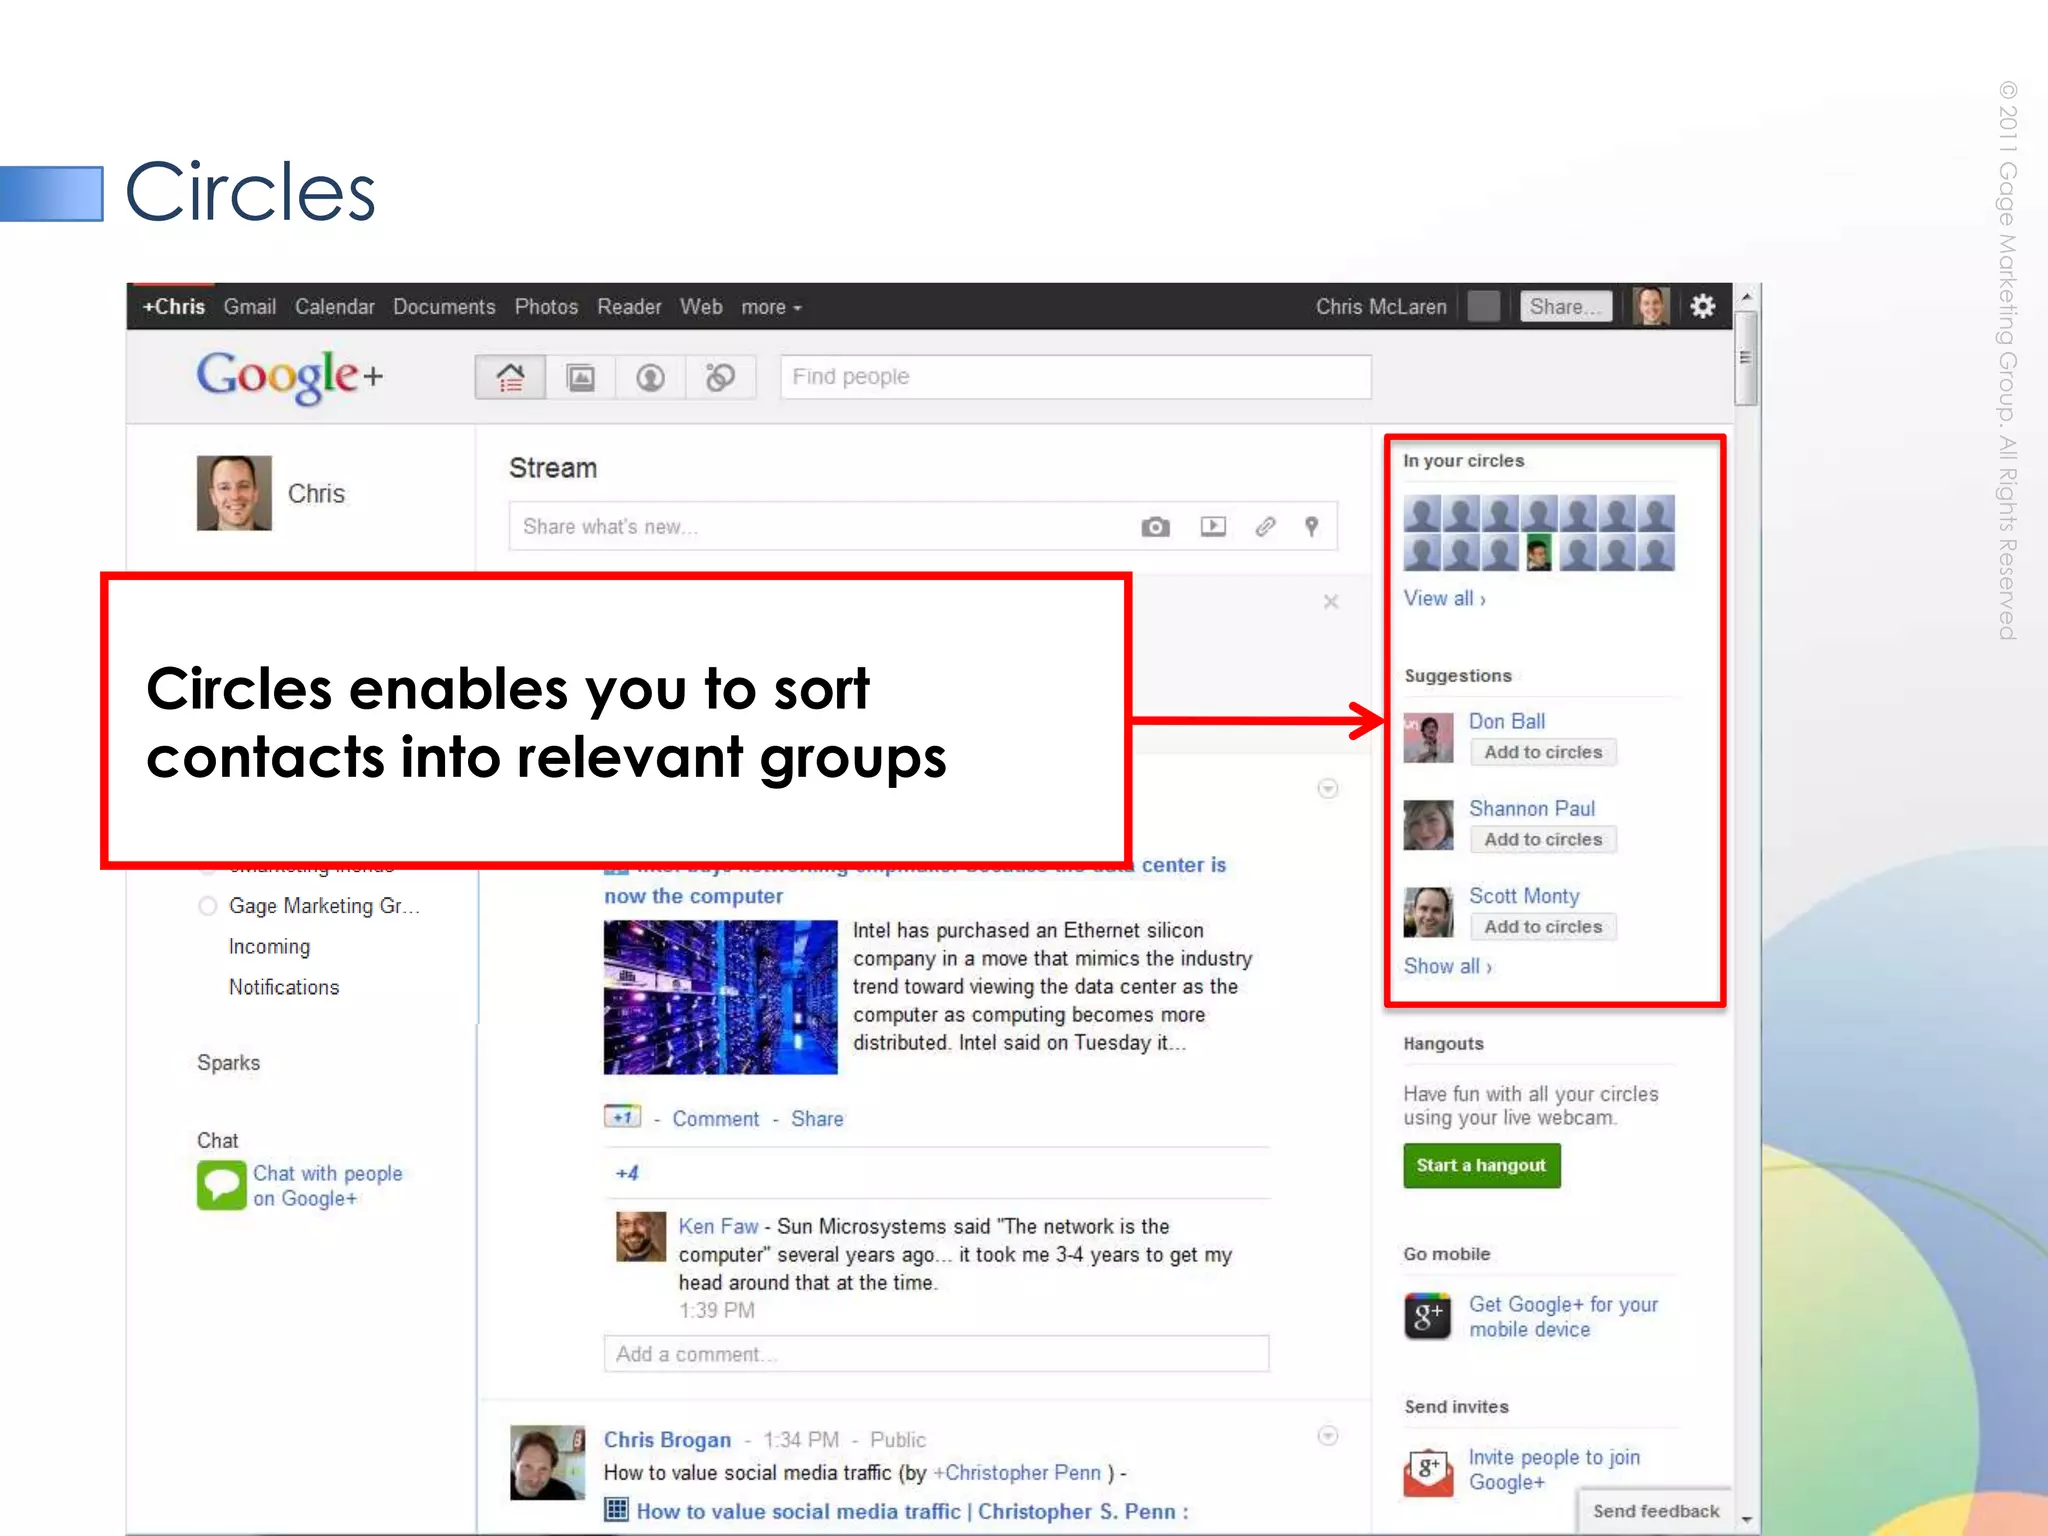The image size is (2048, 1536).
Task: Open Notifications in left sidebar
Action: 284,987
